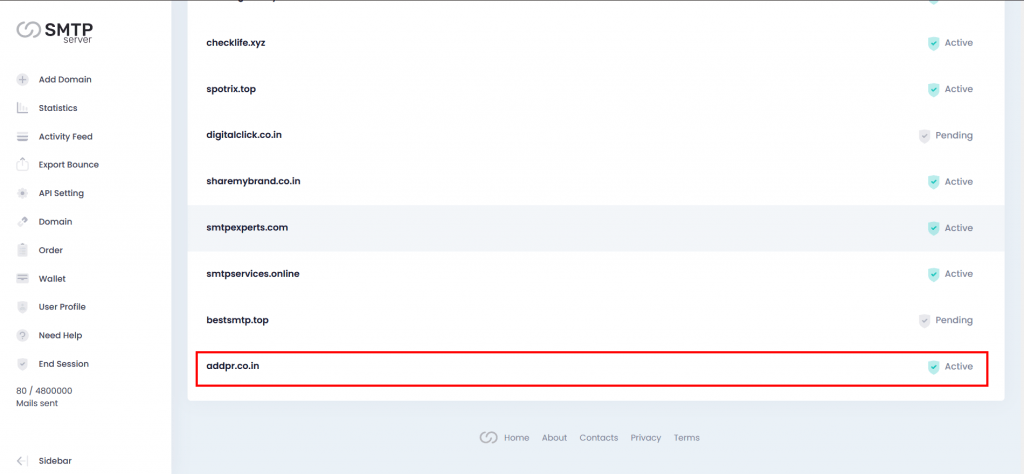Click the Active shield icon for sharemybrand.co.in
This screenshot has width=1024, height=474.
pyautogui.click(x=934, y=182)
